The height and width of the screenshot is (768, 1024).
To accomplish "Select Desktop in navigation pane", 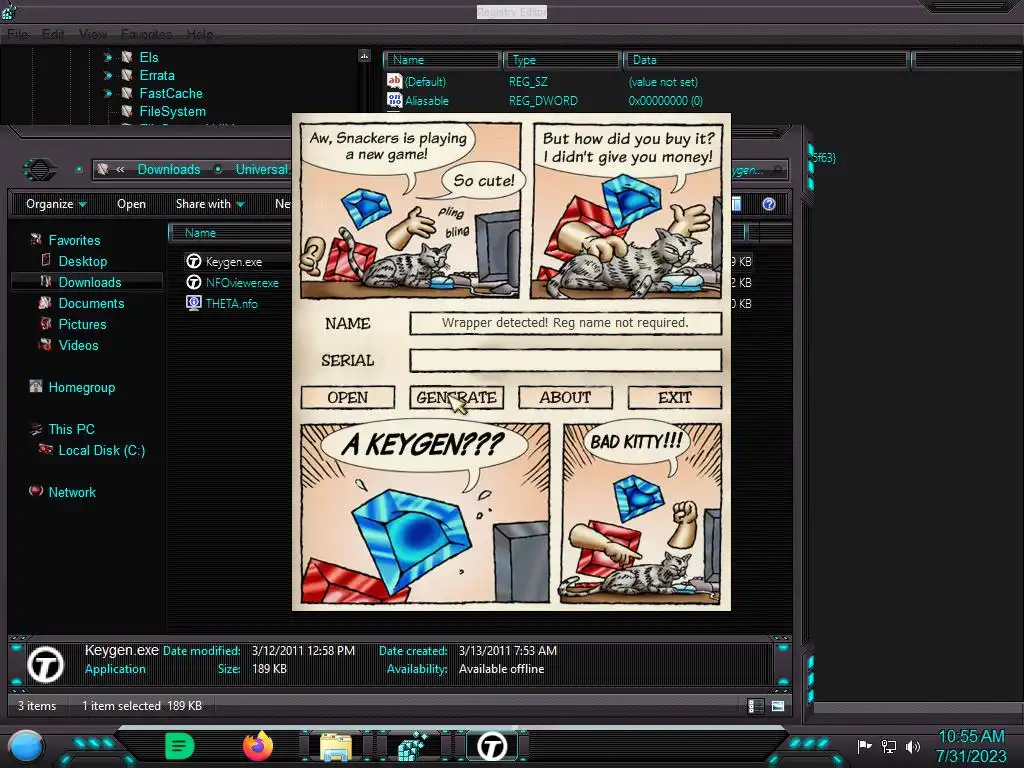I will (x=82, y=261).
